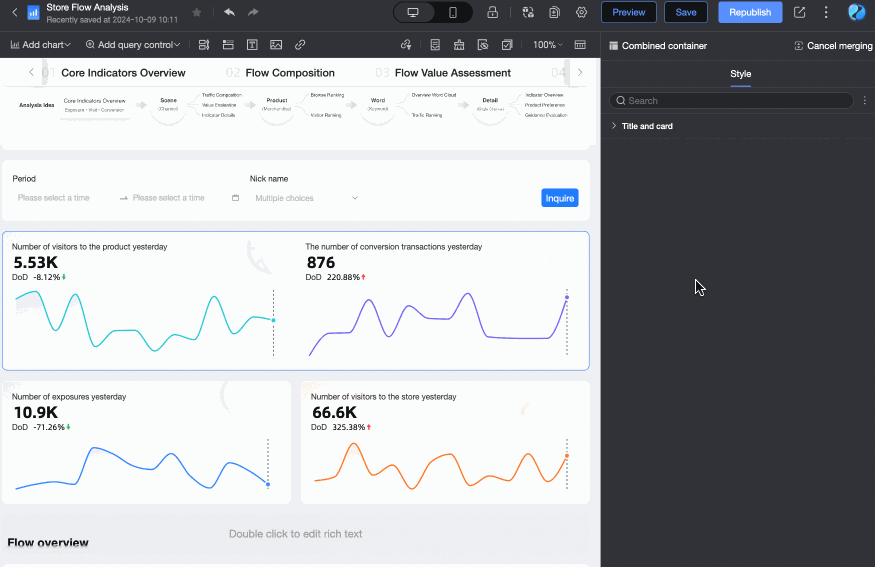Switch to mobile layout view
This screenshot has height=567, width=875.
click(x=452, y=12)
